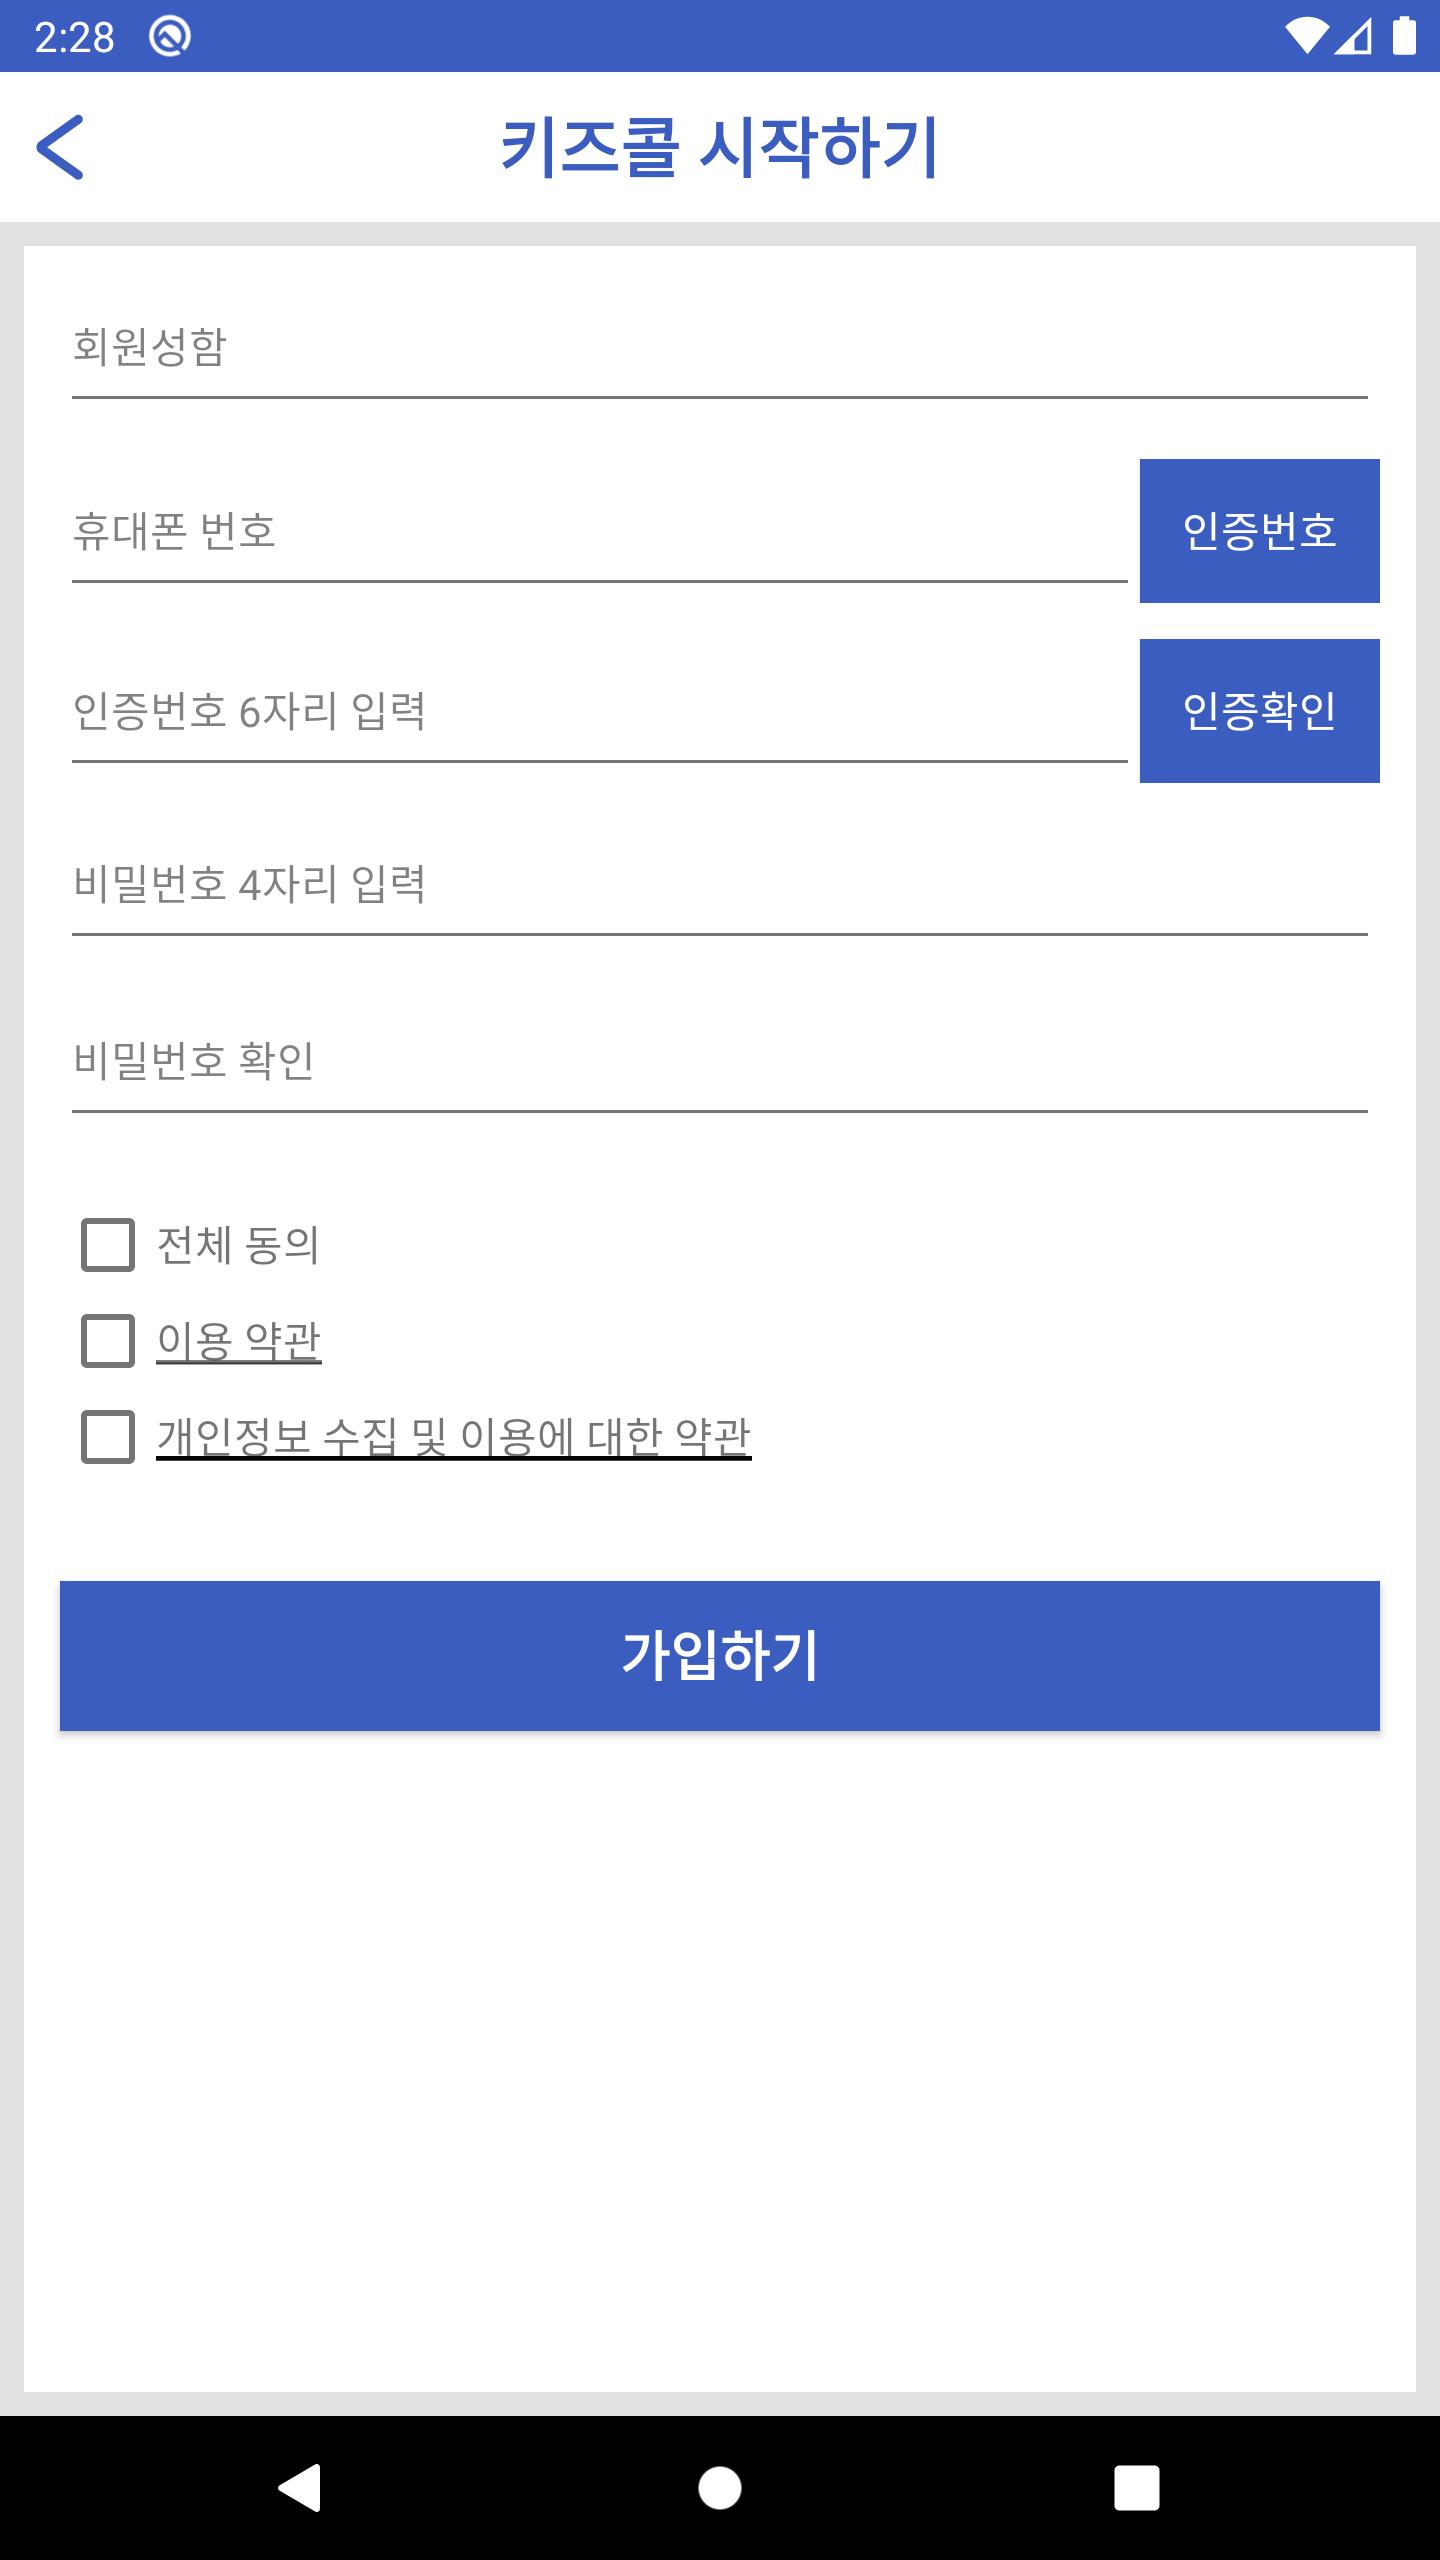Focus the 휴대폰 번호 field

coord(599,532)
